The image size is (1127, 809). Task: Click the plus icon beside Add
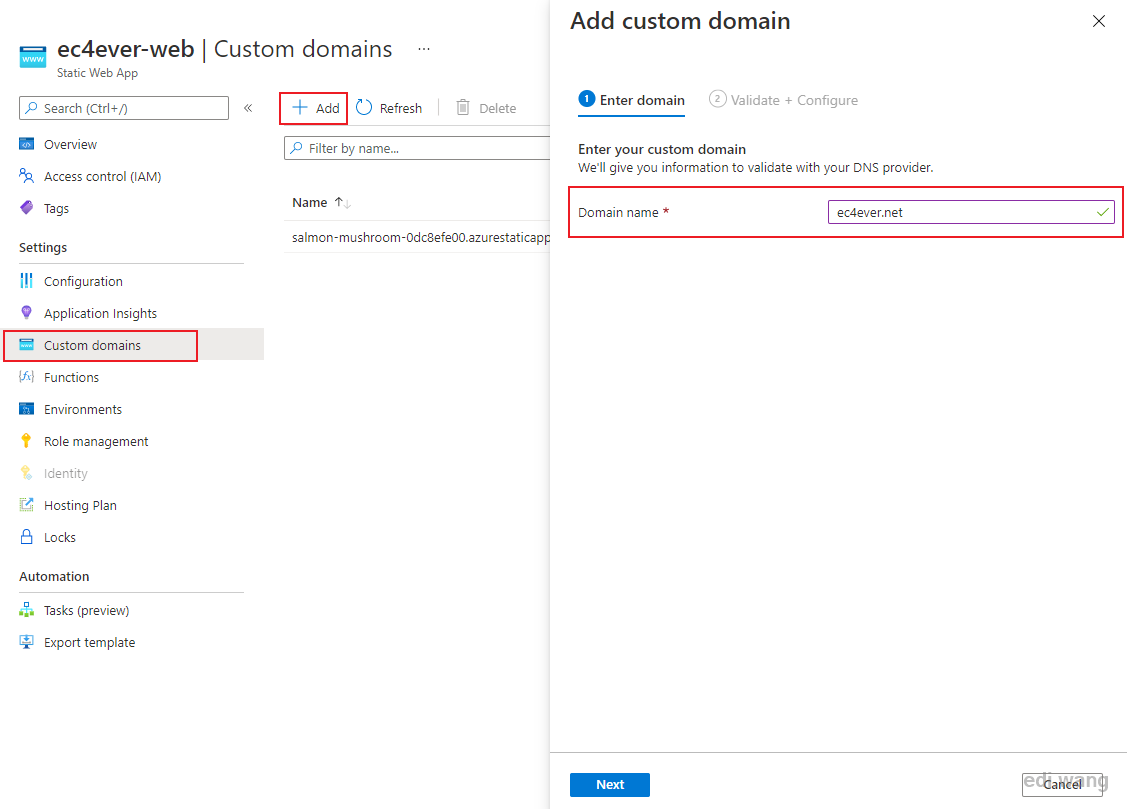tap(300, 108)
